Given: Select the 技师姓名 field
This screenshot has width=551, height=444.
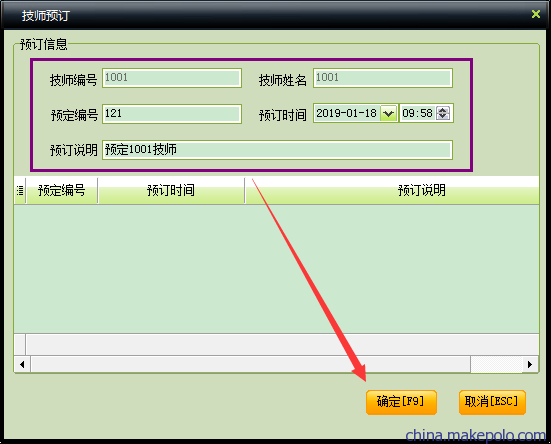Looking at the screenshot, I should pos(383,78).
